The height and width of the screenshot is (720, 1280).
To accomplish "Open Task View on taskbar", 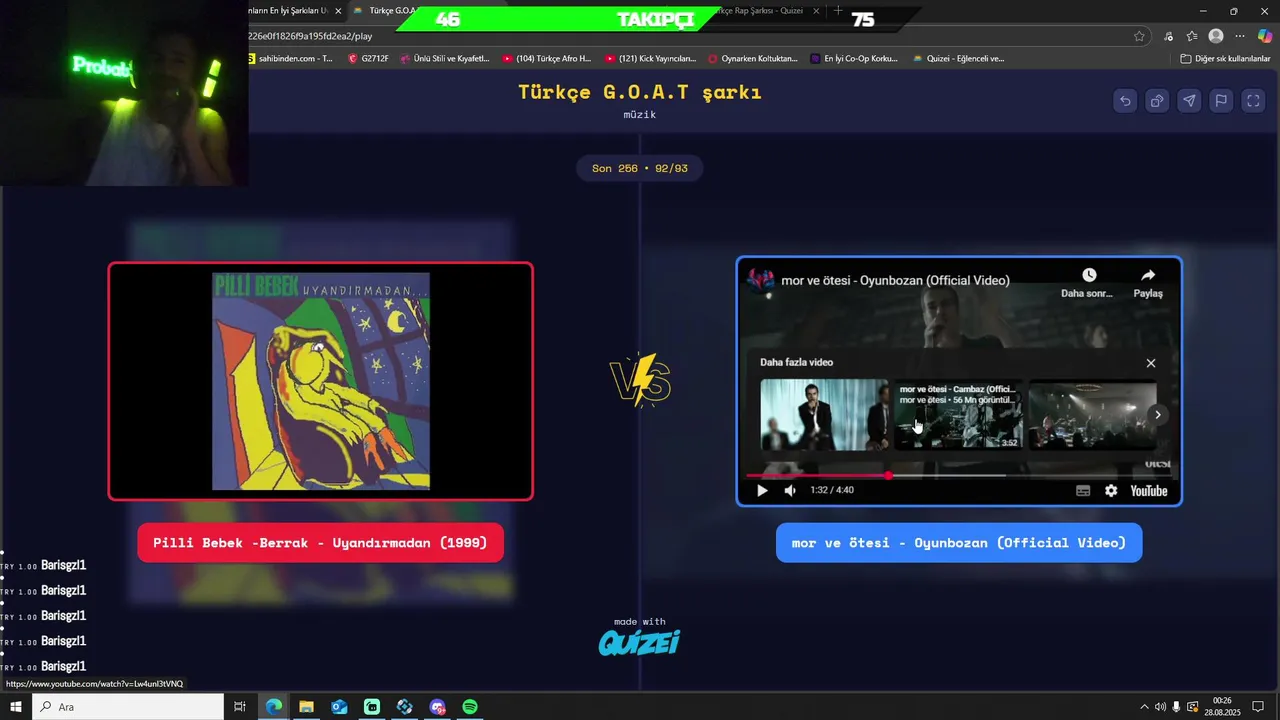I will click(x=240, y=707).
